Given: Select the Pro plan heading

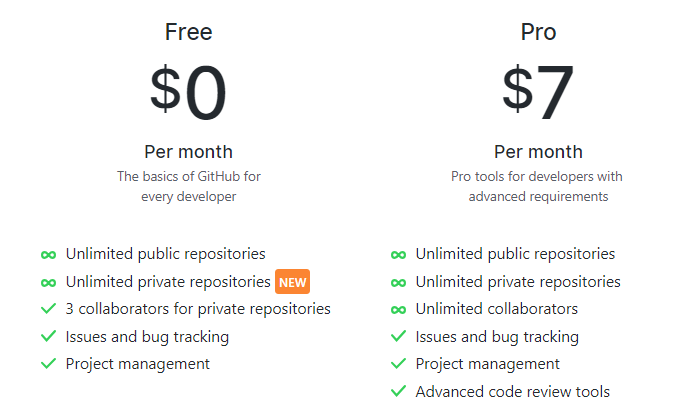Looking at the screenshot, I should 538,32.
